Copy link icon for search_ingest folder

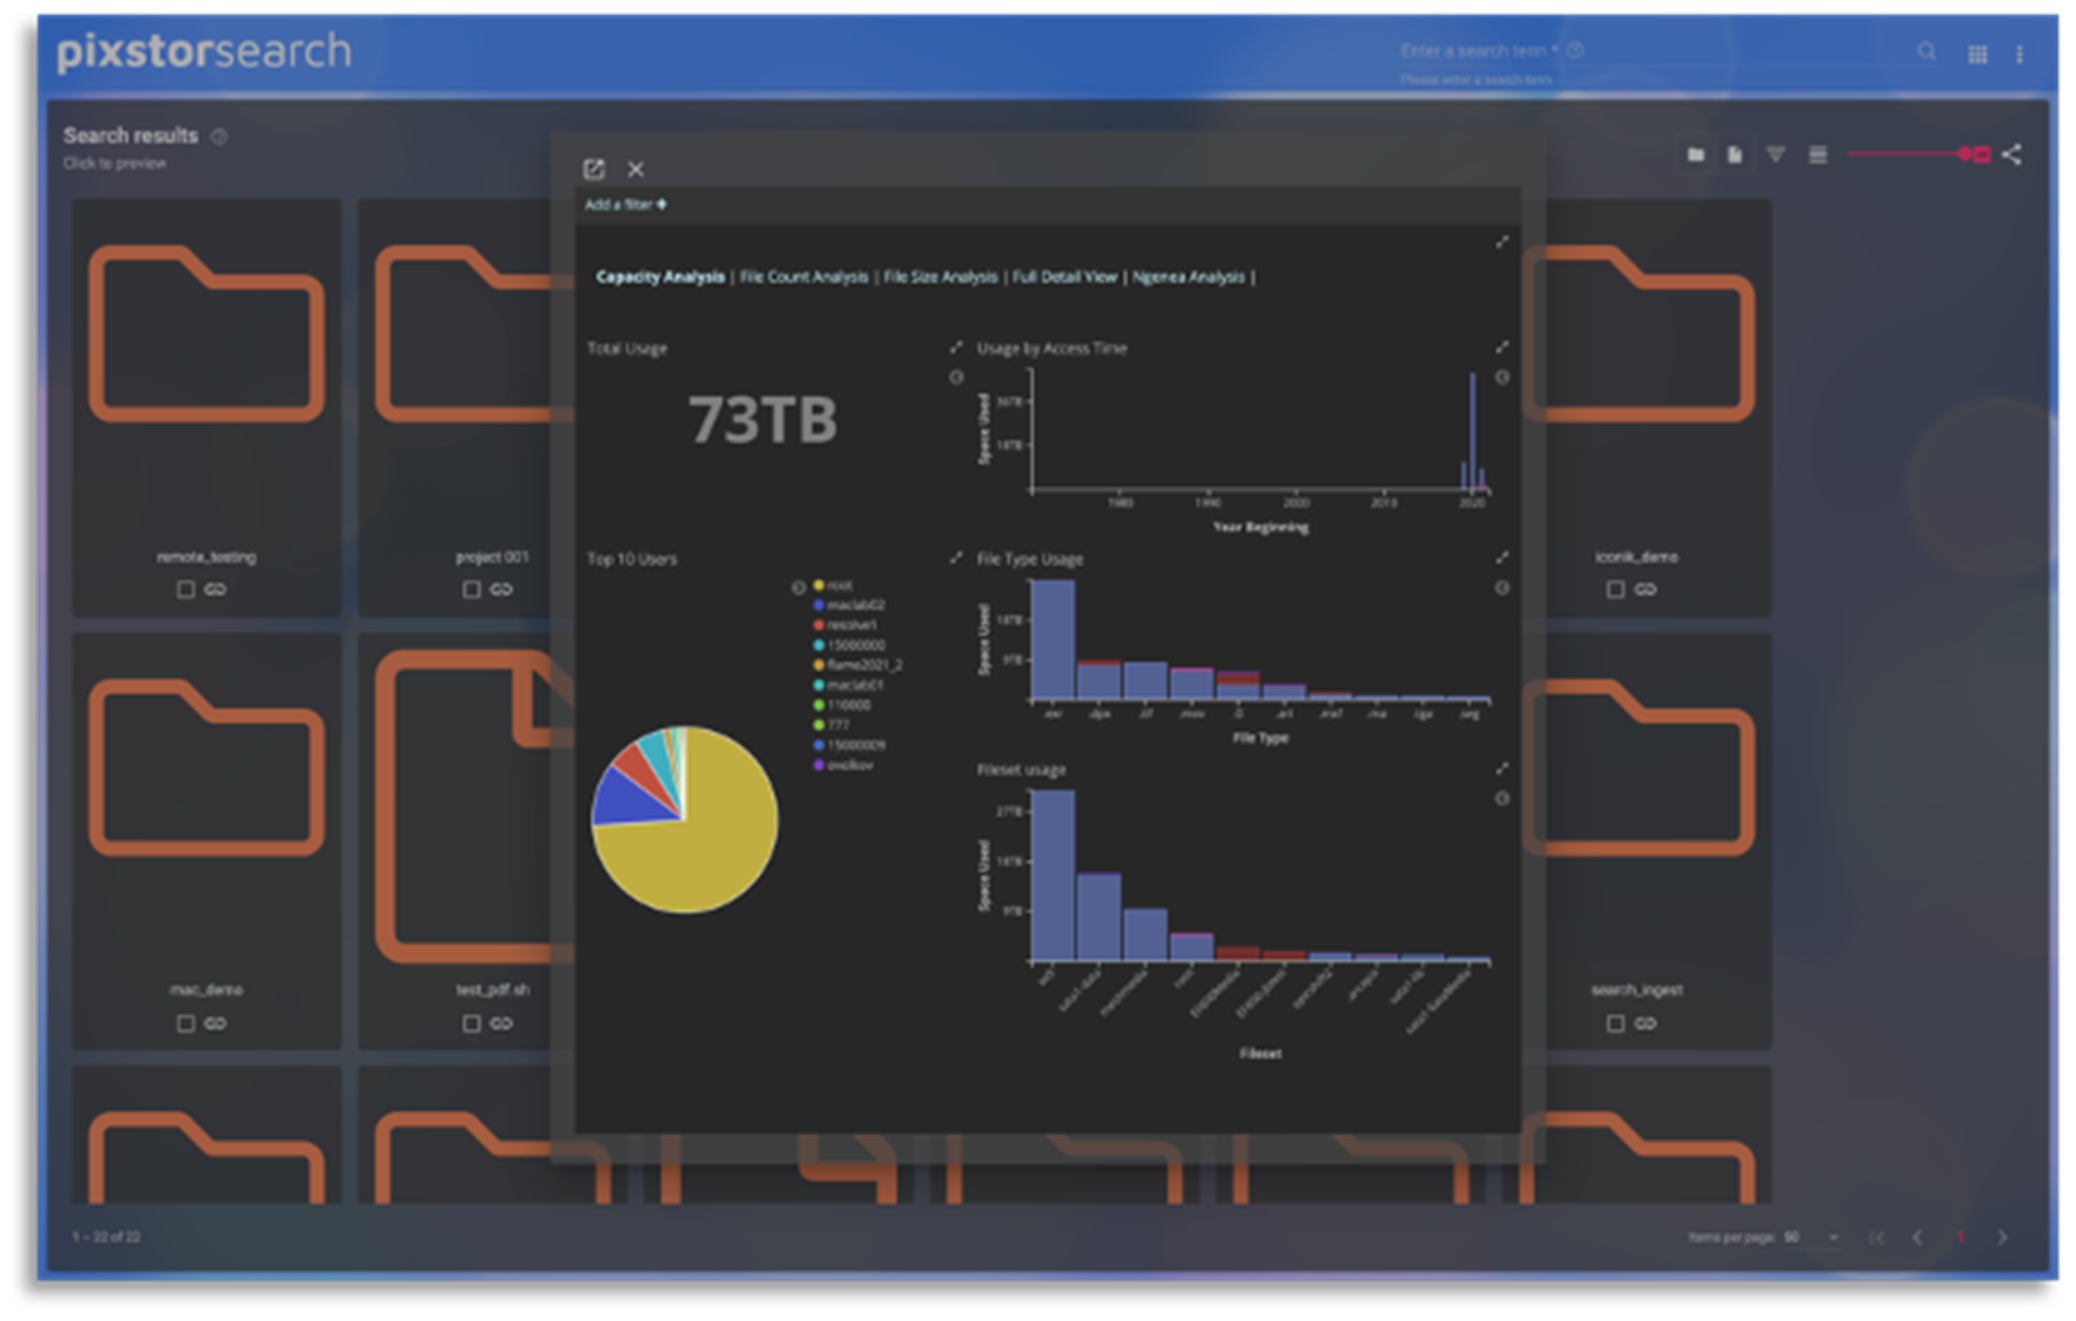click(1645, 1023)
